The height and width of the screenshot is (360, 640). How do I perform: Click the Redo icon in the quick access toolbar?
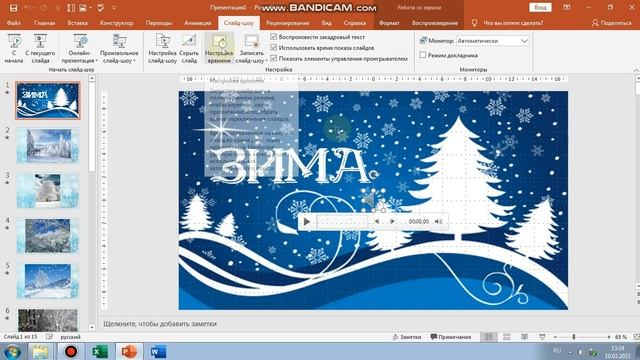point(43,8)
